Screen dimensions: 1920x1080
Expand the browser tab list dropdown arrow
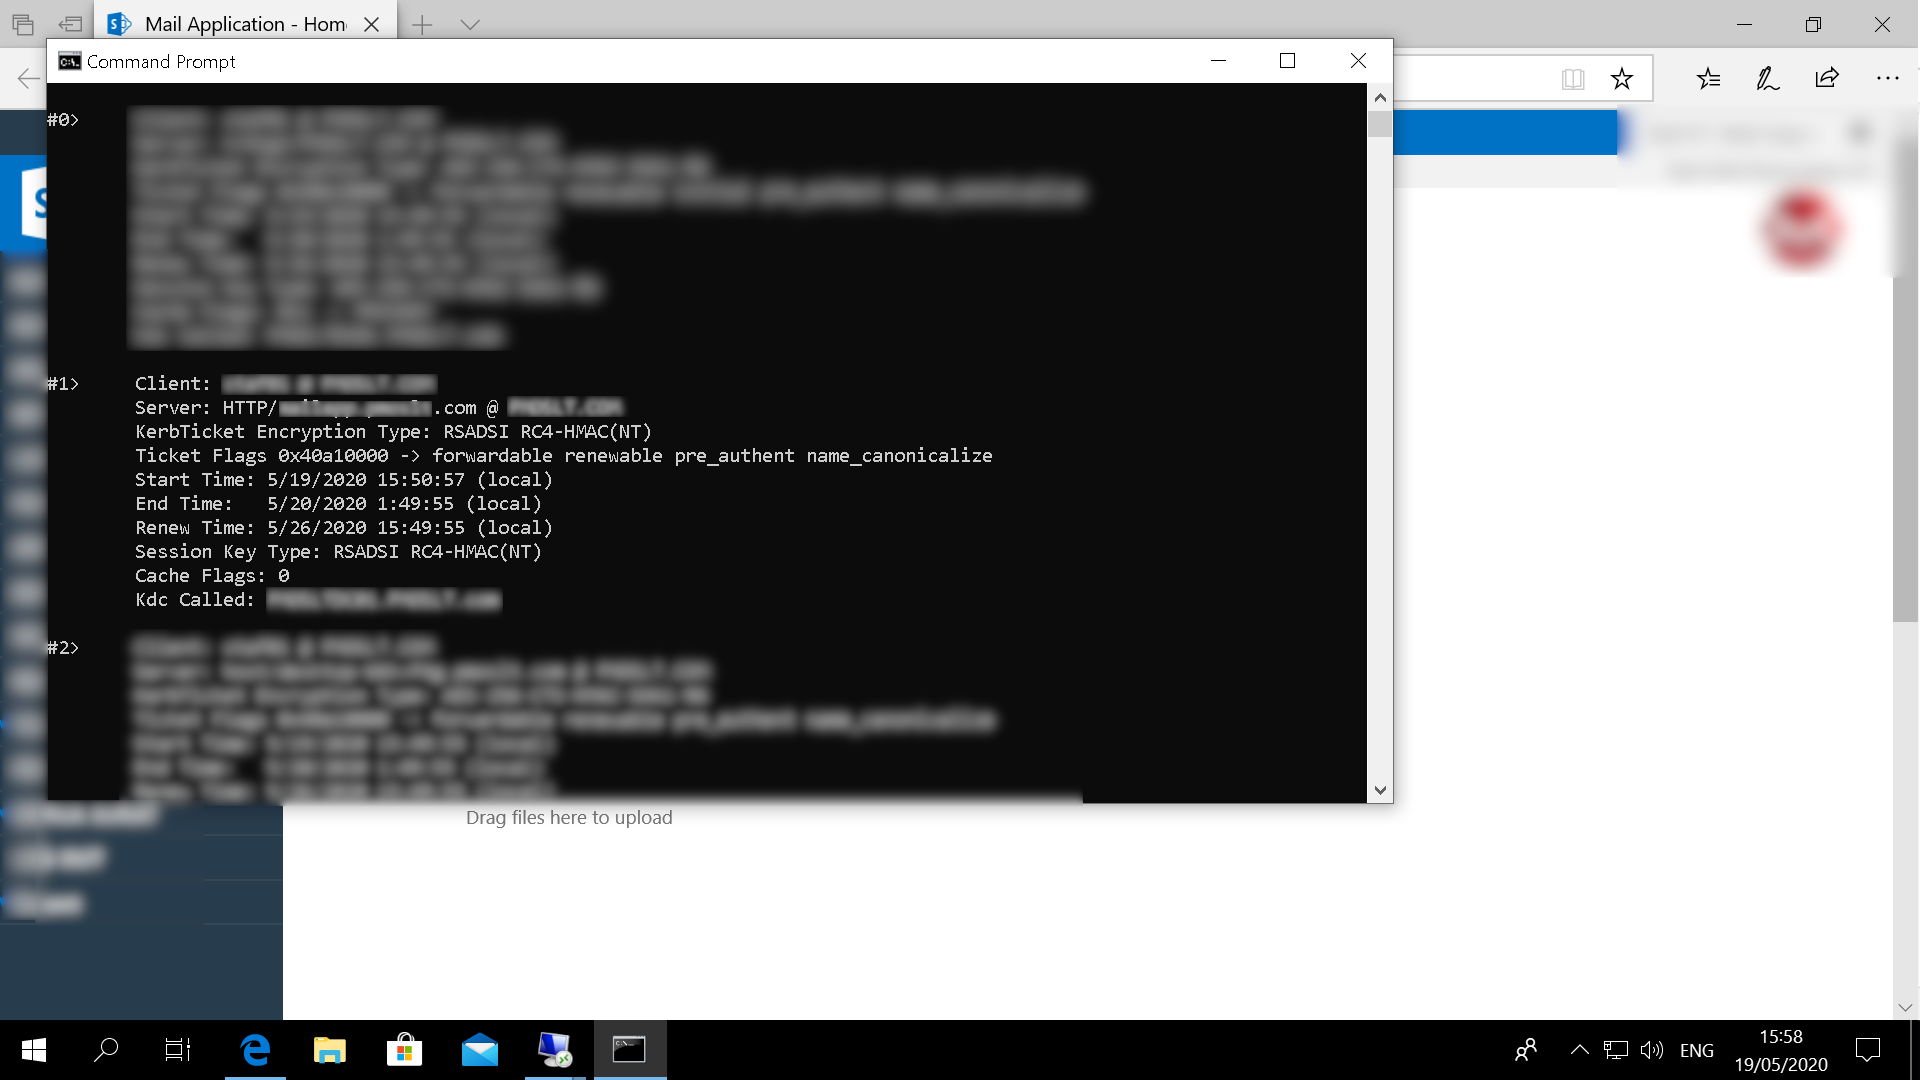[469, 24]
